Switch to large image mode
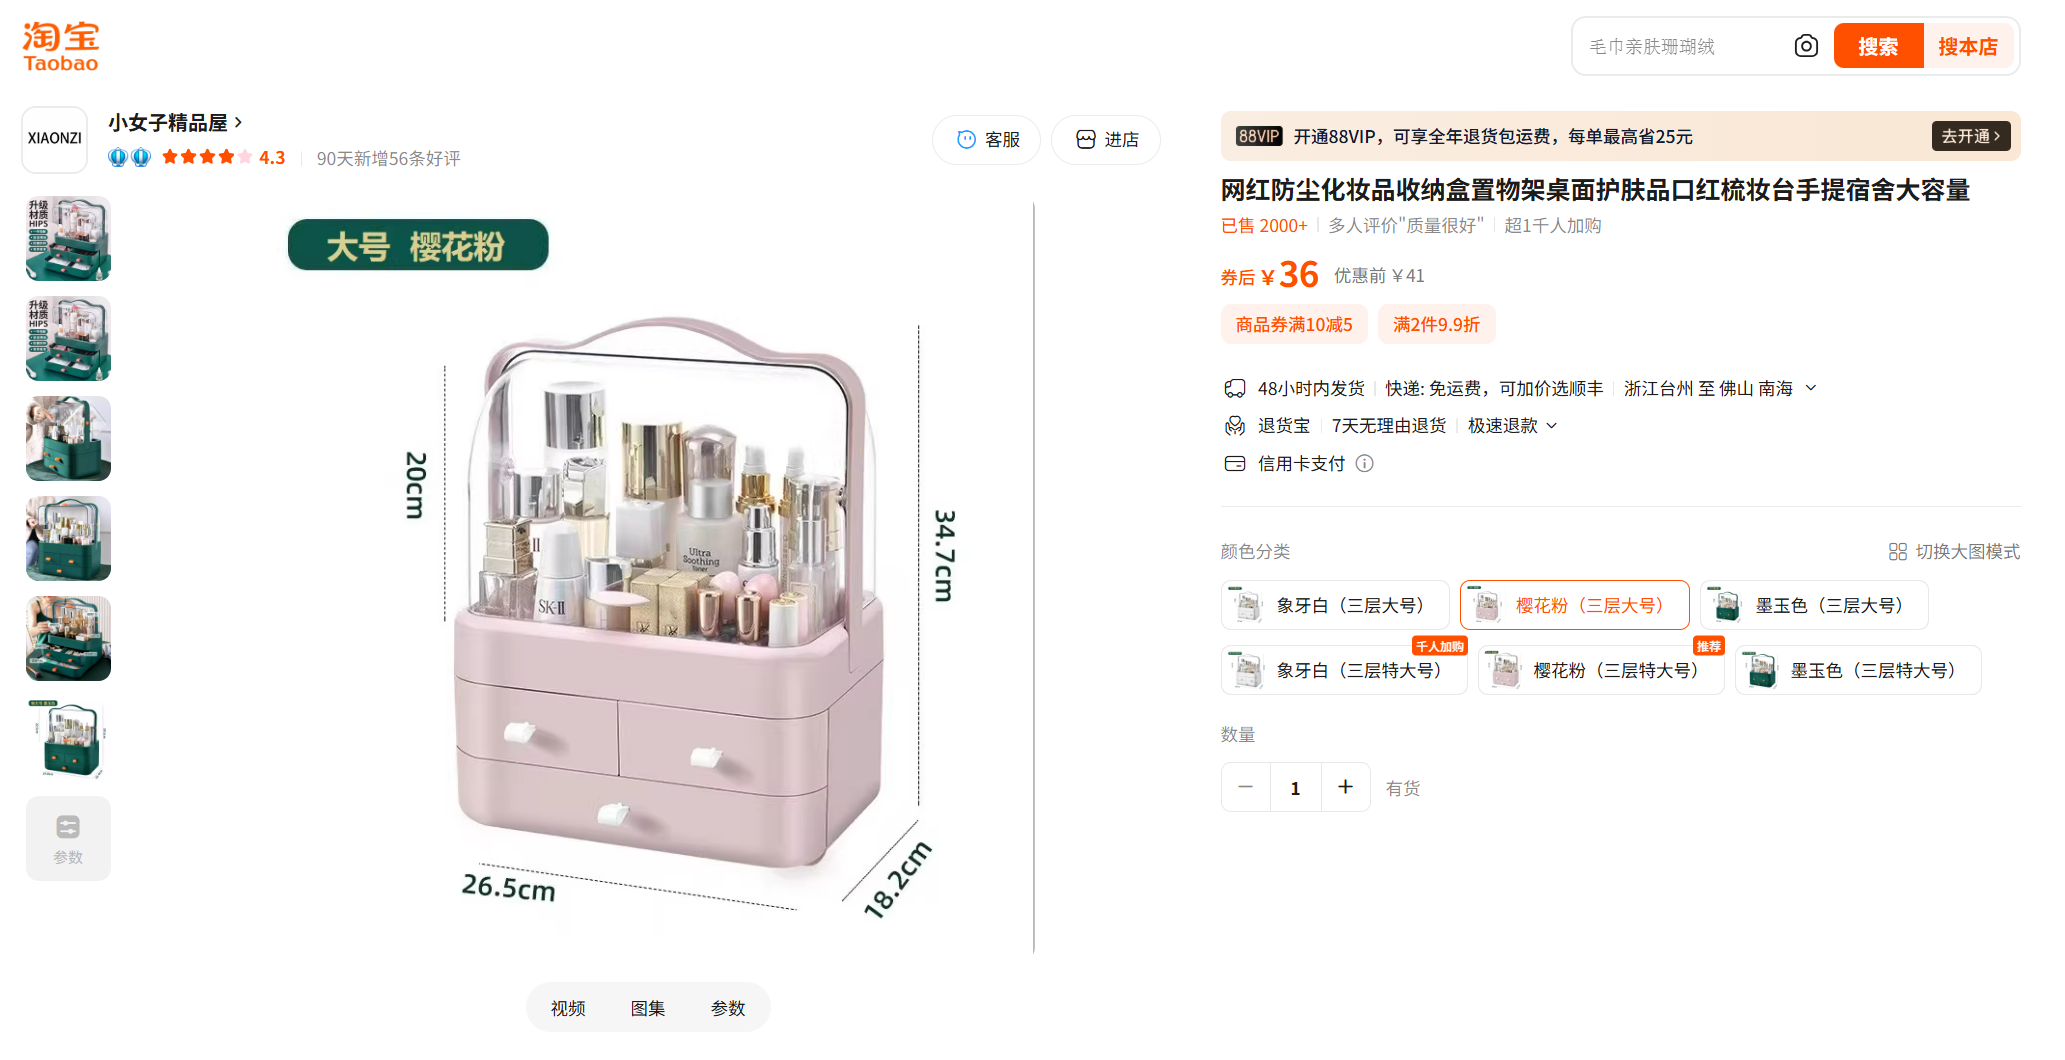 [1954, 552]
